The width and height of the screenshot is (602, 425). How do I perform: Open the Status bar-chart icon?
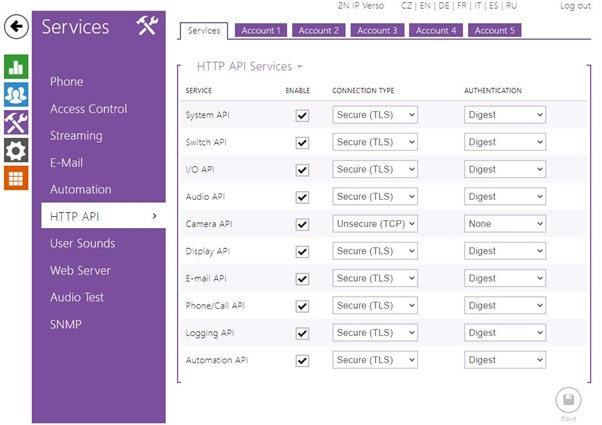pyautogui.click(x=15, y=67)
